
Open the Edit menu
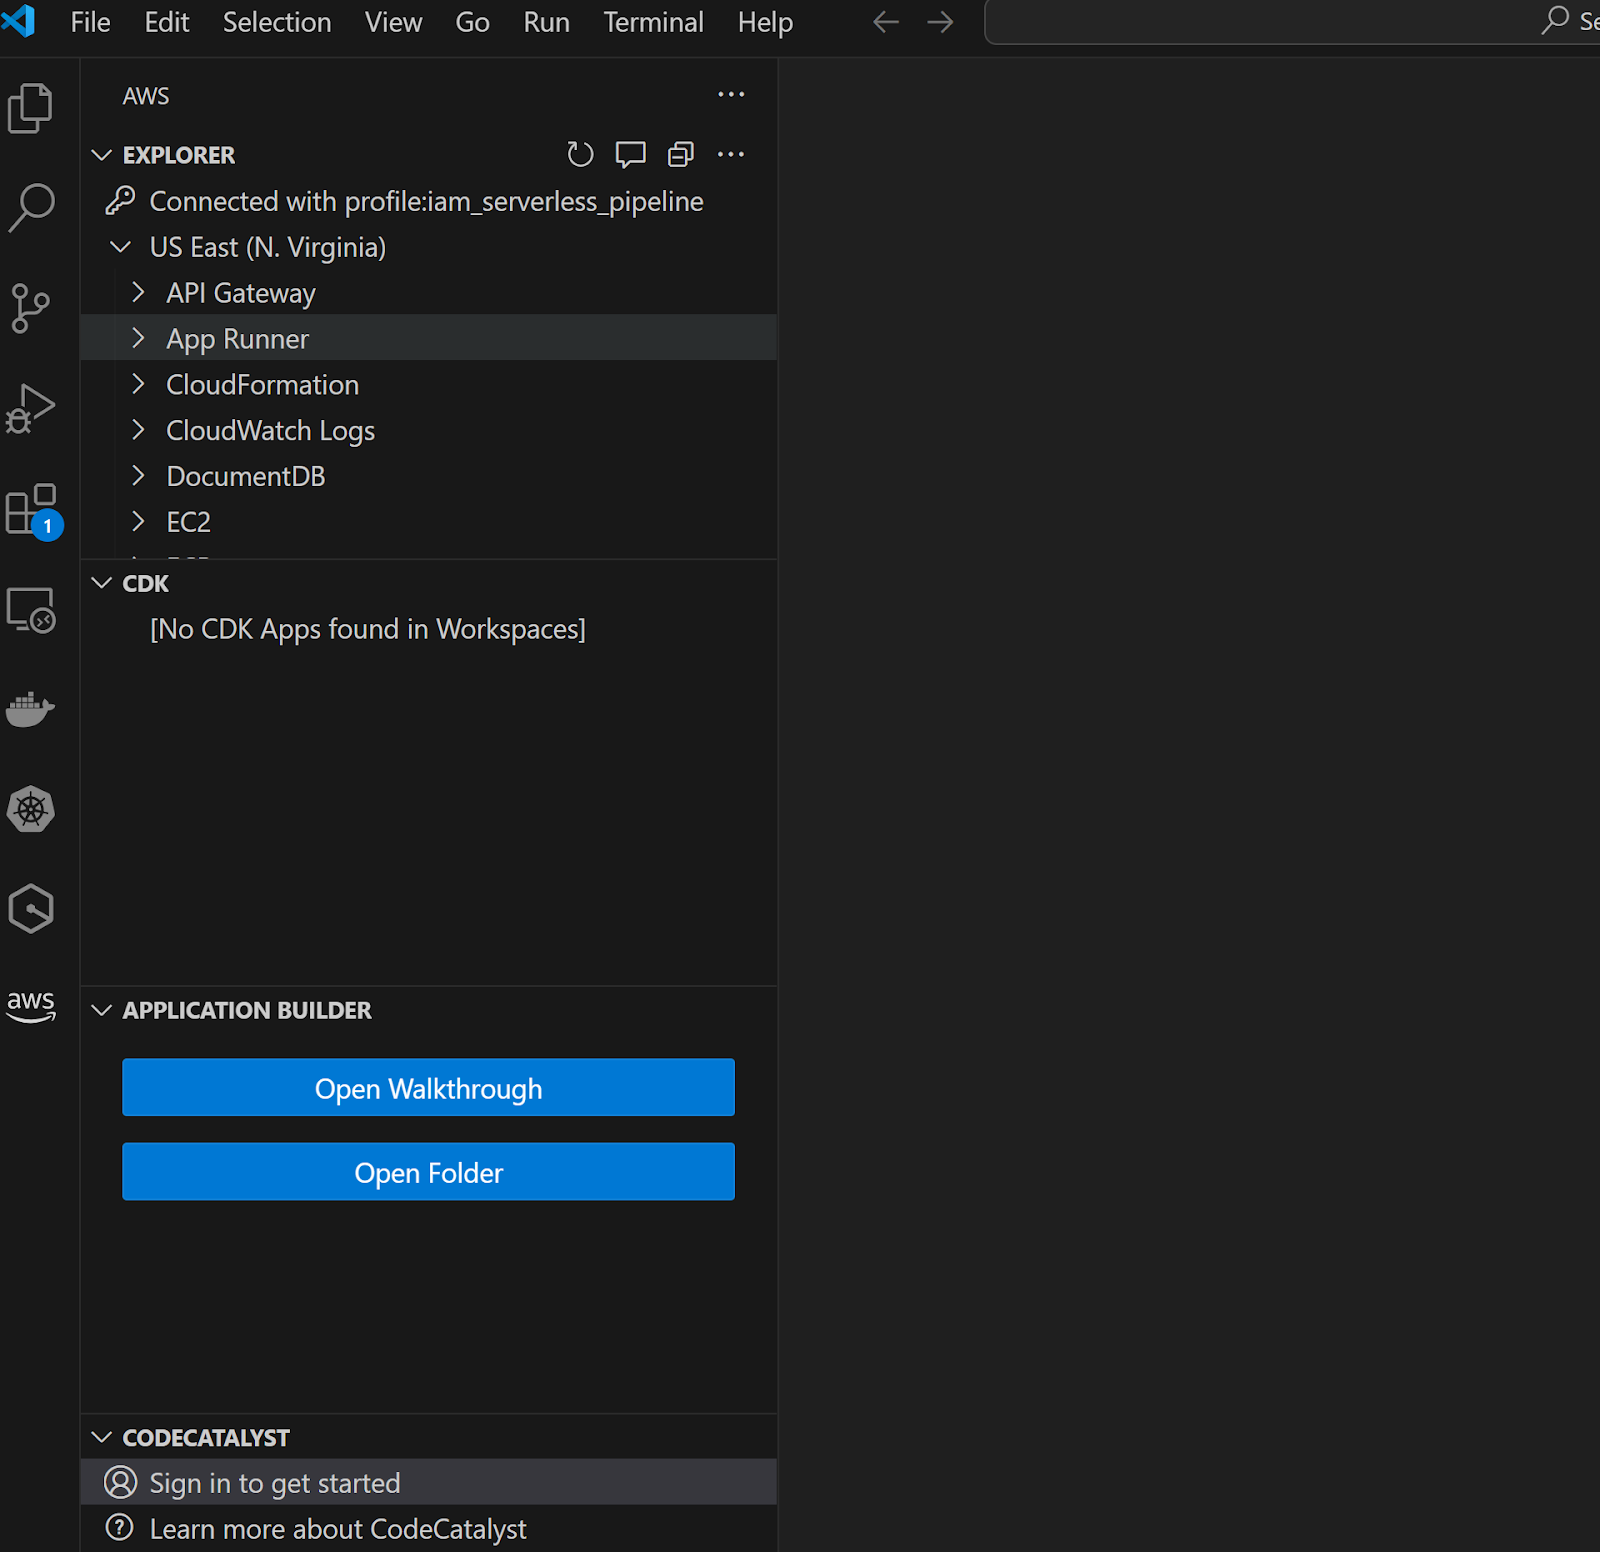click(167, 22)
